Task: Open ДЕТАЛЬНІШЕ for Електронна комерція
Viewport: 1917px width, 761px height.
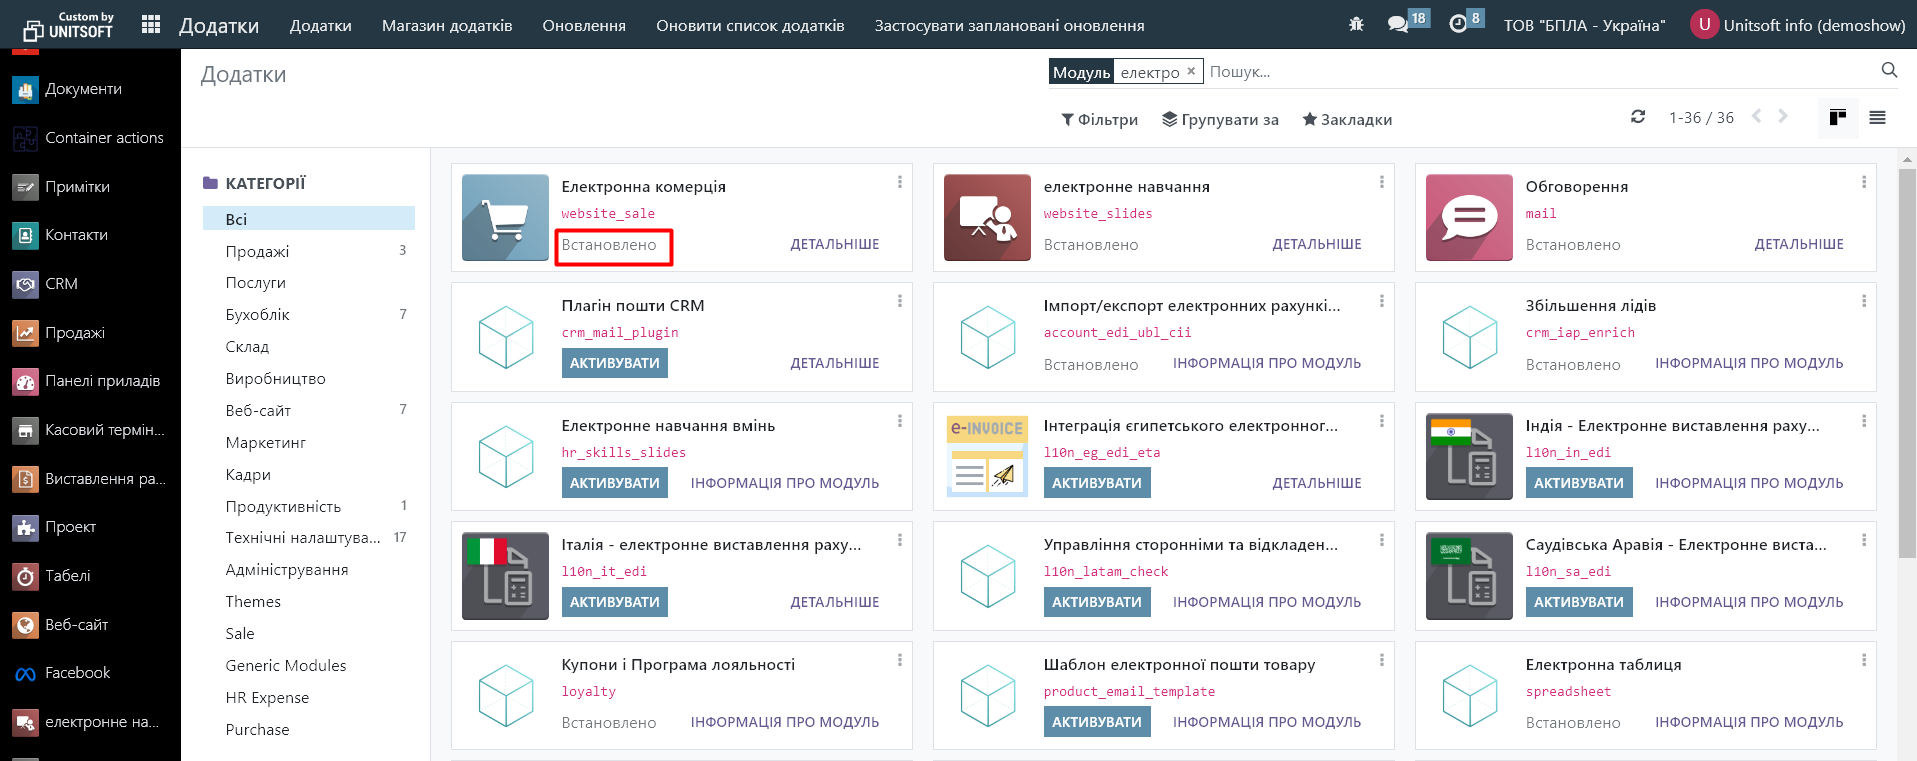Action: coord(834,244)
